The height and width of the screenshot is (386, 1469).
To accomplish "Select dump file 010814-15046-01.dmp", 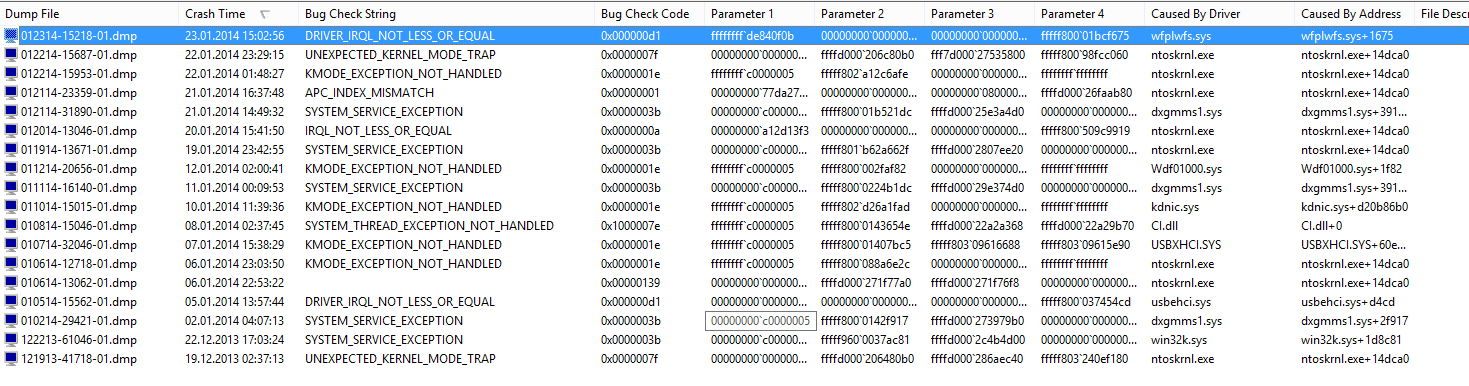I will (x=79, y=225).
